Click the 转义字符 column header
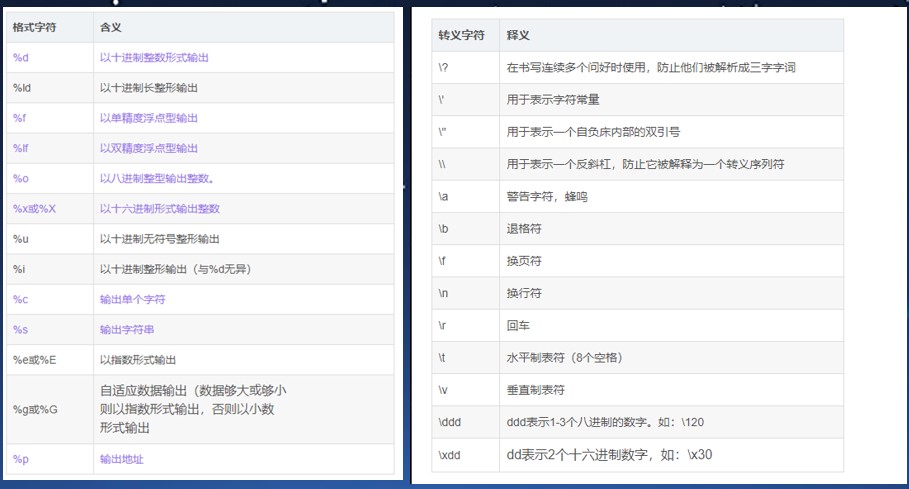909x489 pixels. pyautogui.click(x=459, y=35)
